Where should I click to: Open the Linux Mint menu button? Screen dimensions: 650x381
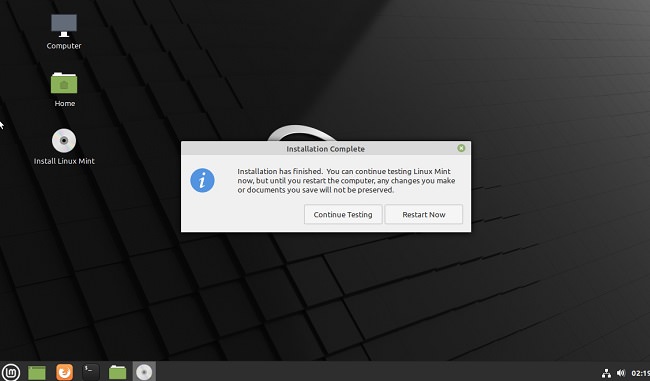[10, 372]
